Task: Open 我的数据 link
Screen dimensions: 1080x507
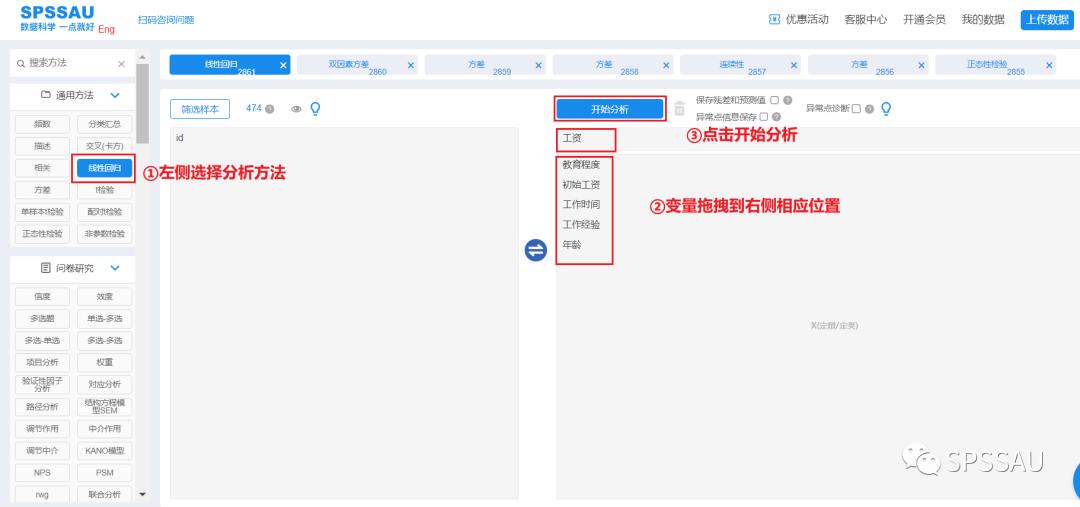Action: pos(983,19)
